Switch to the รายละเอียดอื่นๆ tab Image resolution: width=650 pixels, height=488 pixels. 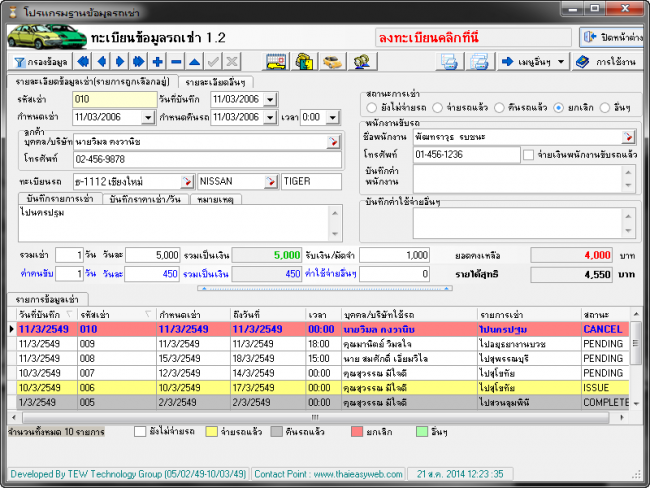[x=216, y=81]
